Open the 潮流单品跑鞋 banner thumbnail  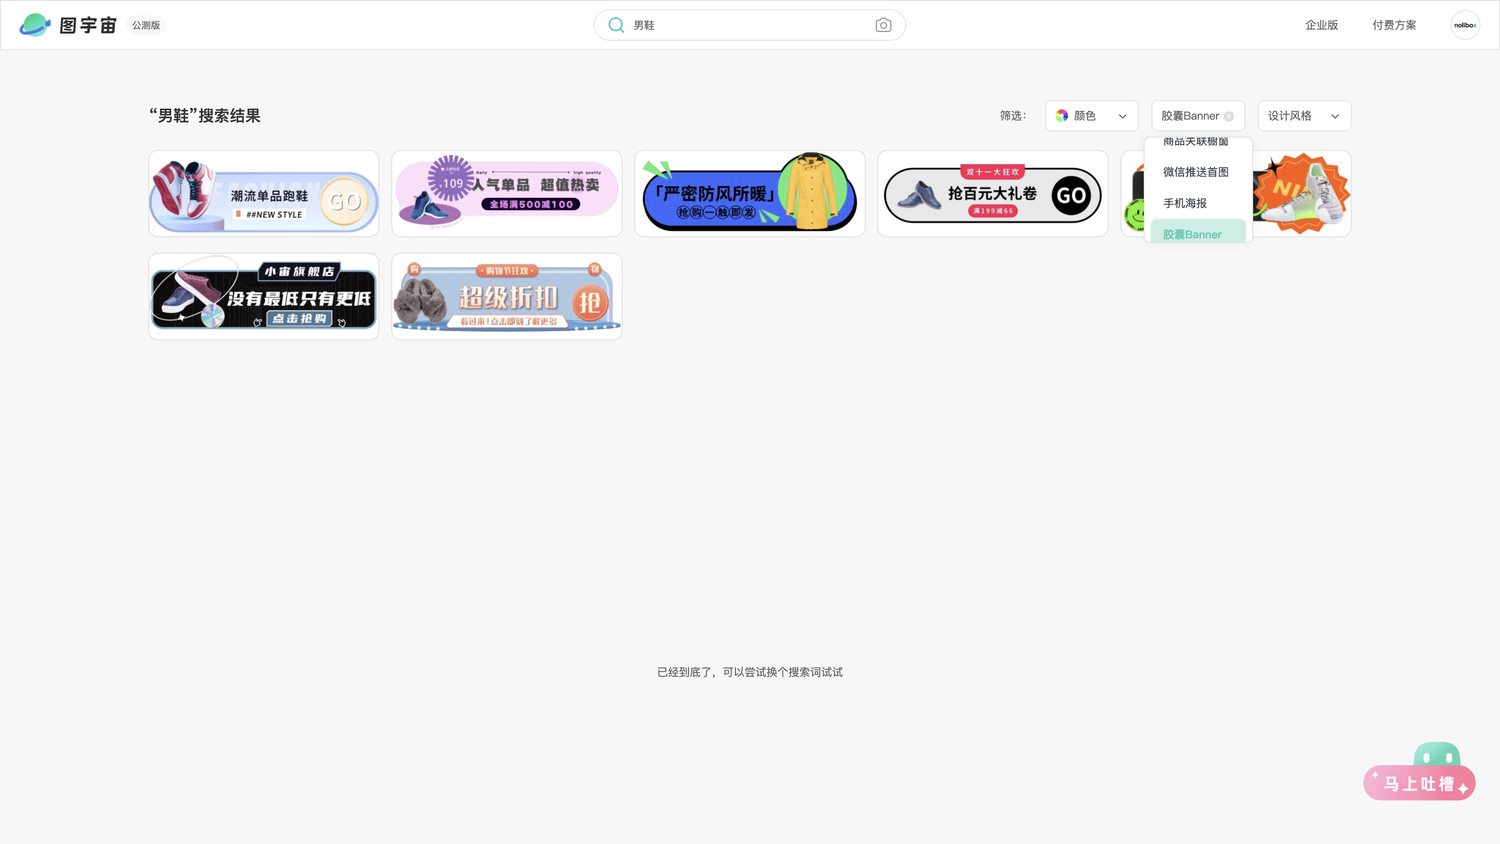pos(264,194)
